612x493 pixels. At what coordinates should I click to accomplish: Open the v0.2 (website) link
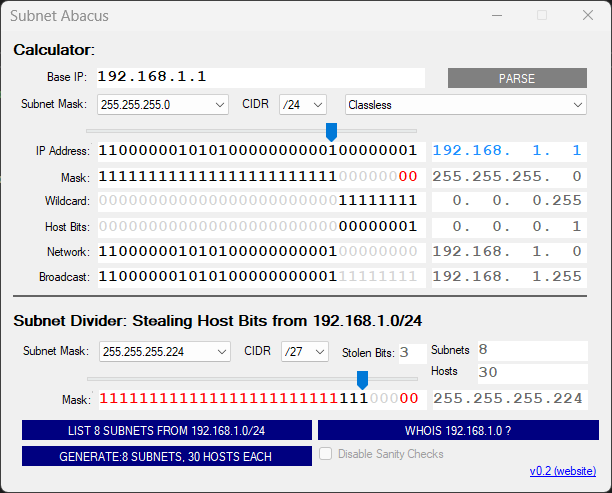[x=565, y=471]
